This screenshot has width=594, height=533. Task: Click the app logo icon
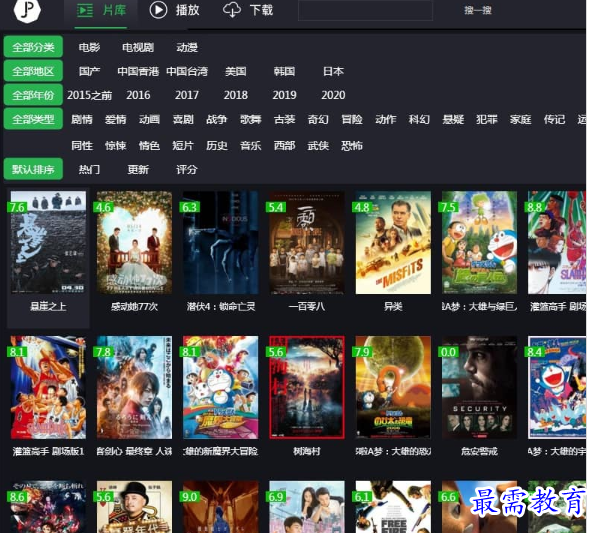pos(27,10)
